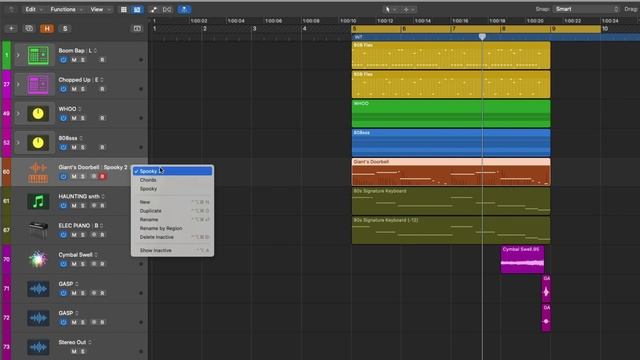Open the Functions dropdown menu
Screen dimensions: 640x360
(66, 9)
